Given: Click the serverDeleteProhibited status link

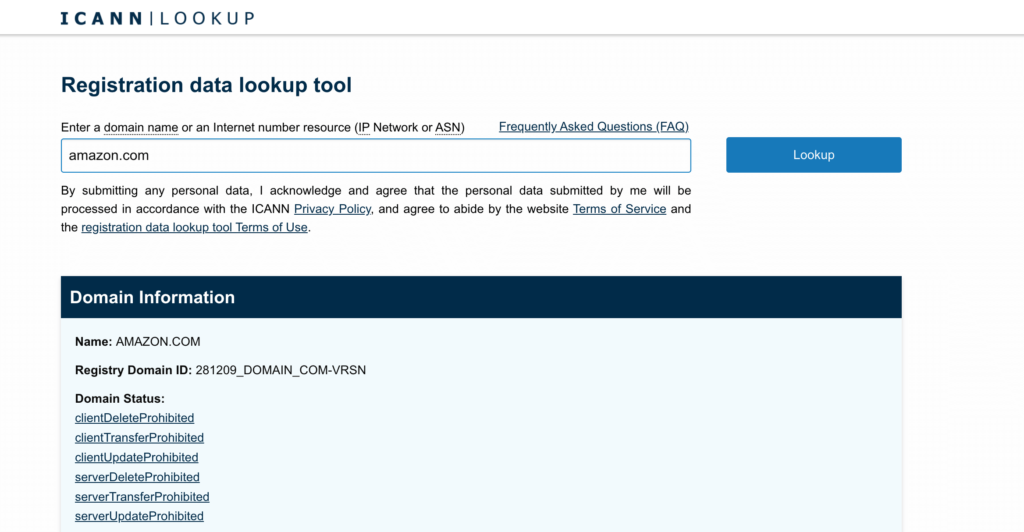Looking at the screenshot, I should pyautogui.click(x=137, y=477).
